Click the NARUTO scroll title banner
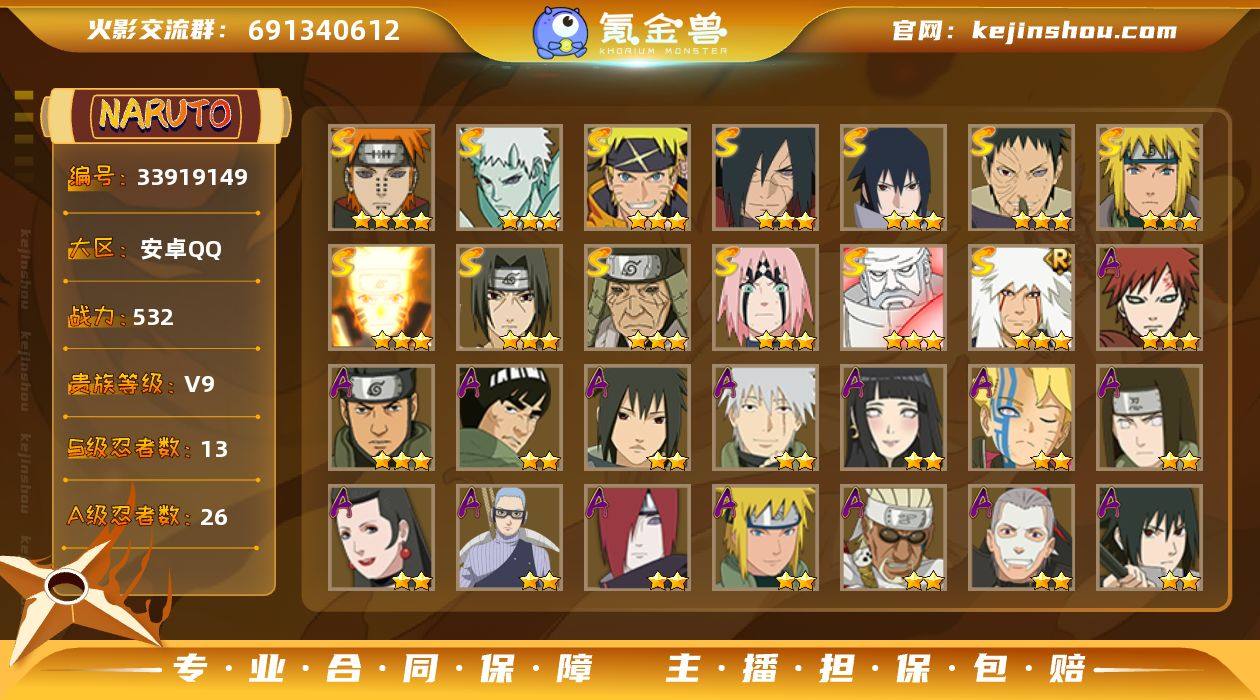This screenshot has height=700, width=1260. pos(166,115)
